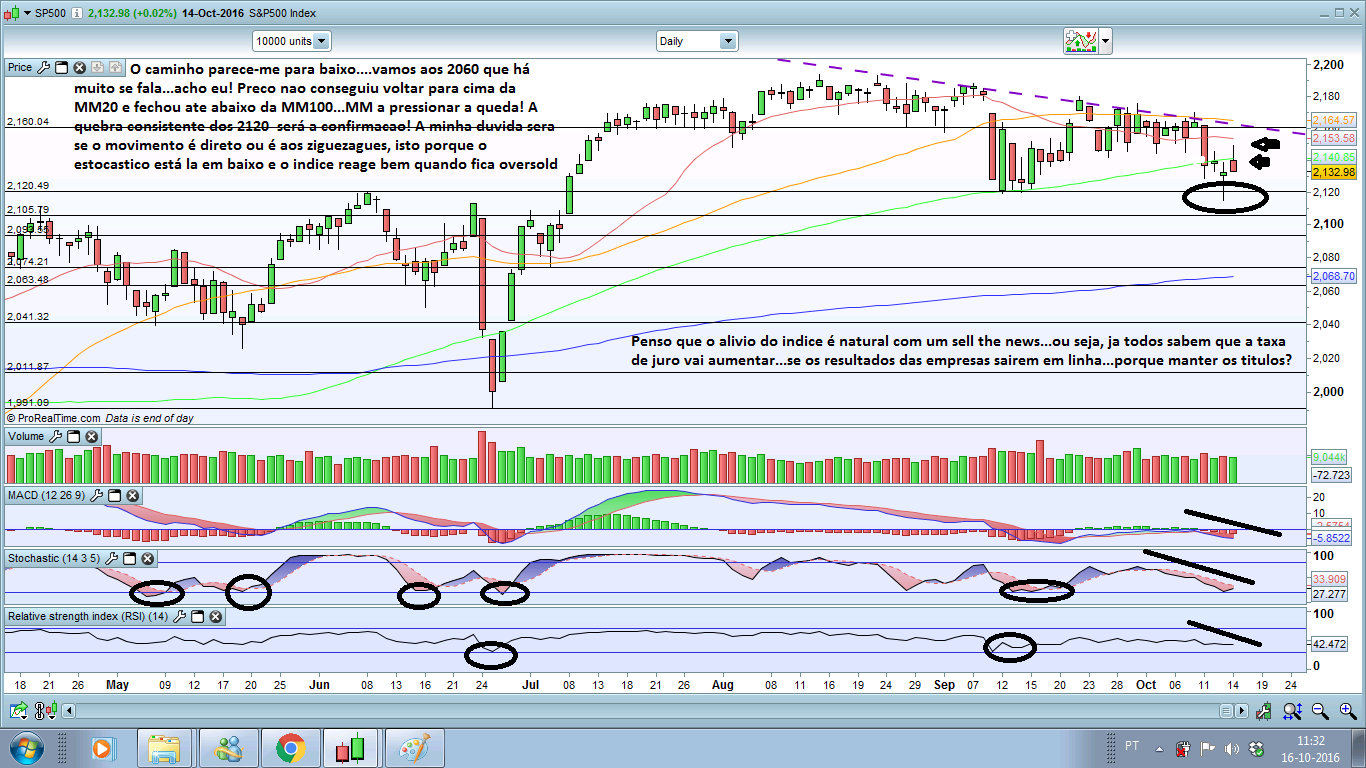Screen dimensions: 1366x768
Task: Open the 10000 units dropdown
Action: (x=291, y=41)
